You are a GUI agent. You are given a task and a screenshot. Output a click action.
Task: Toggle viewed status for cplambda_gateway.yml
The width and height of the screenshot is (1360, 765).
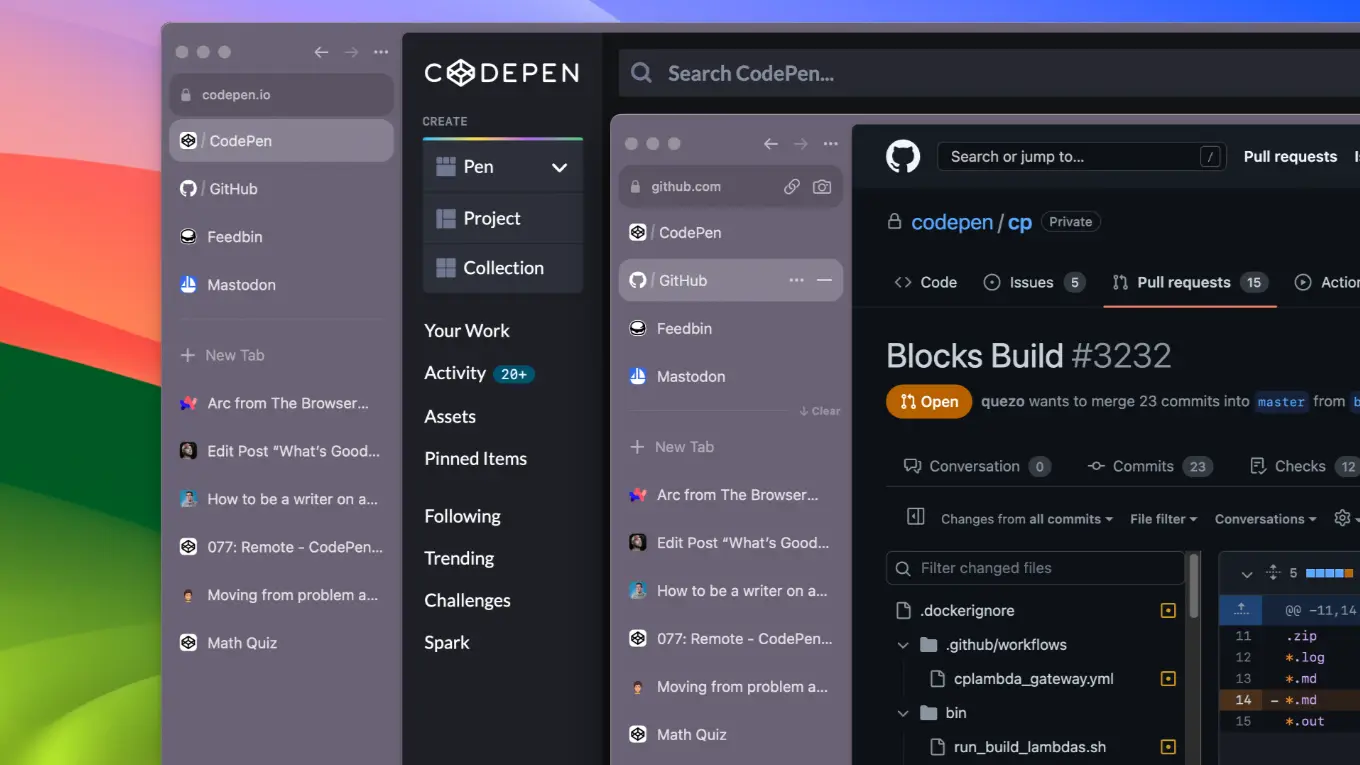(x=1167, y=678)
